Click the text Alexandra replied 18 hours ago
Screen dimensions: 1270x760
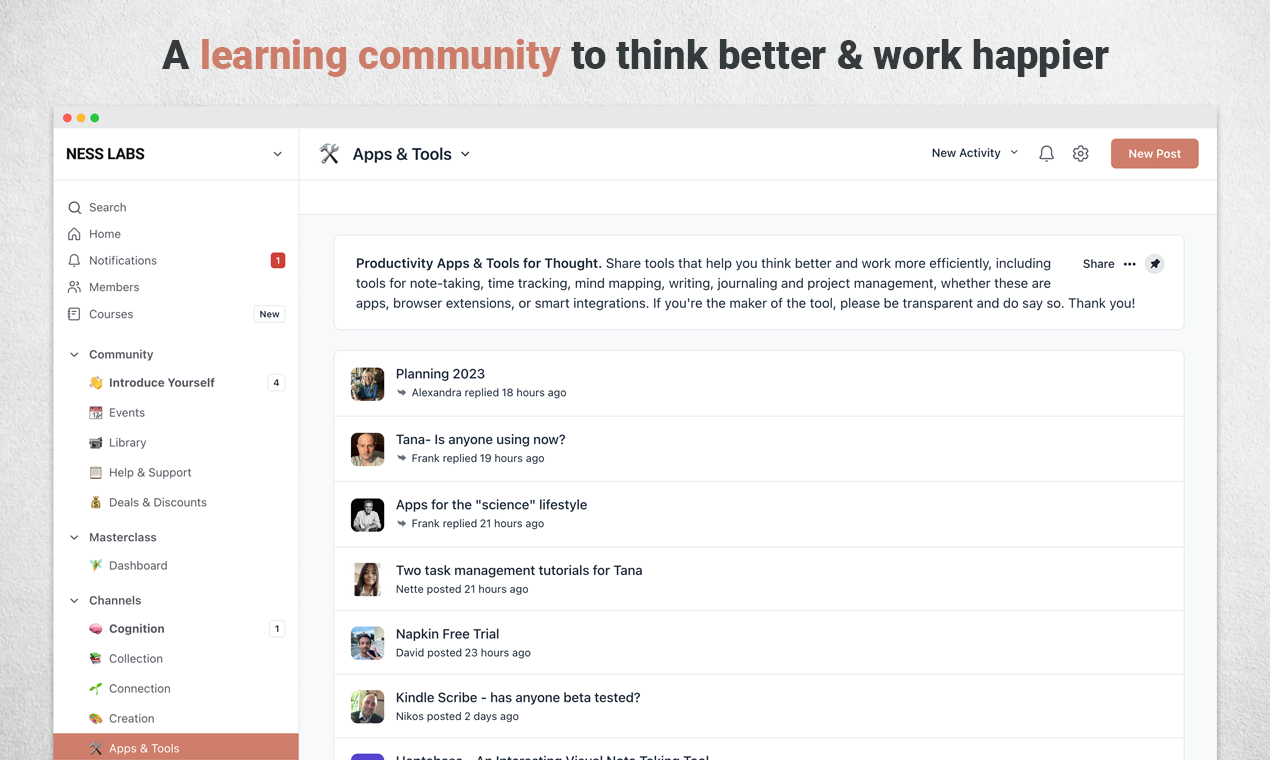coord(489,393)
